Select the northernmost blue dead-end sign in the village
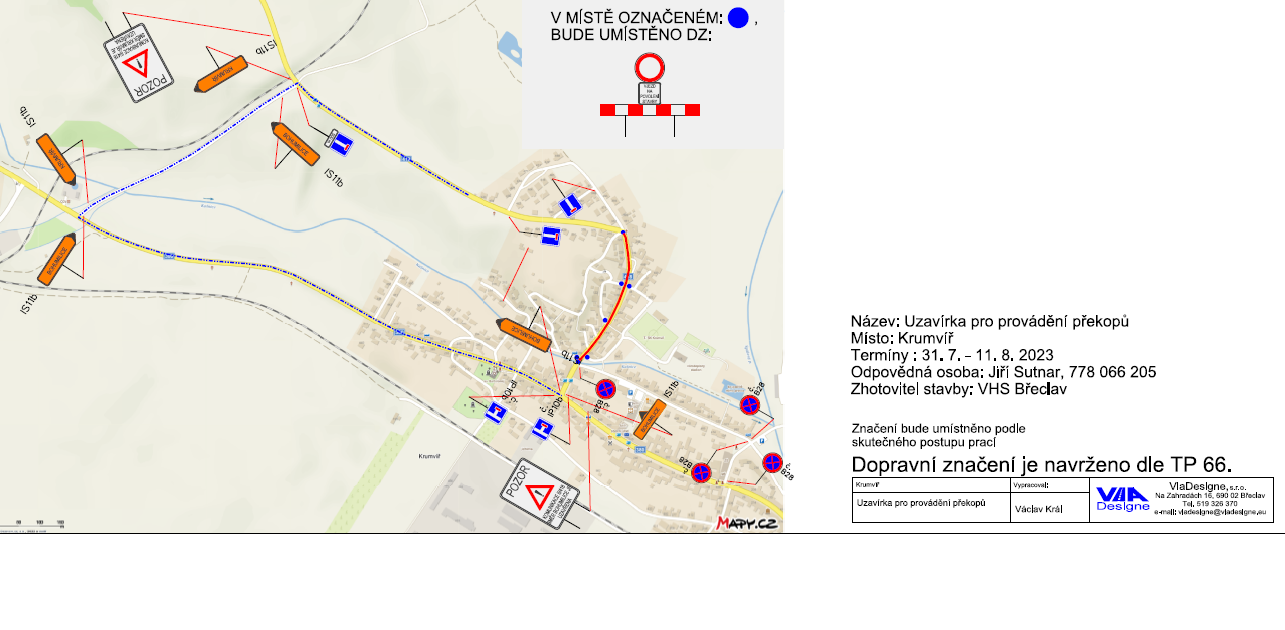1285x630 pixels. [x=570, y=204]
